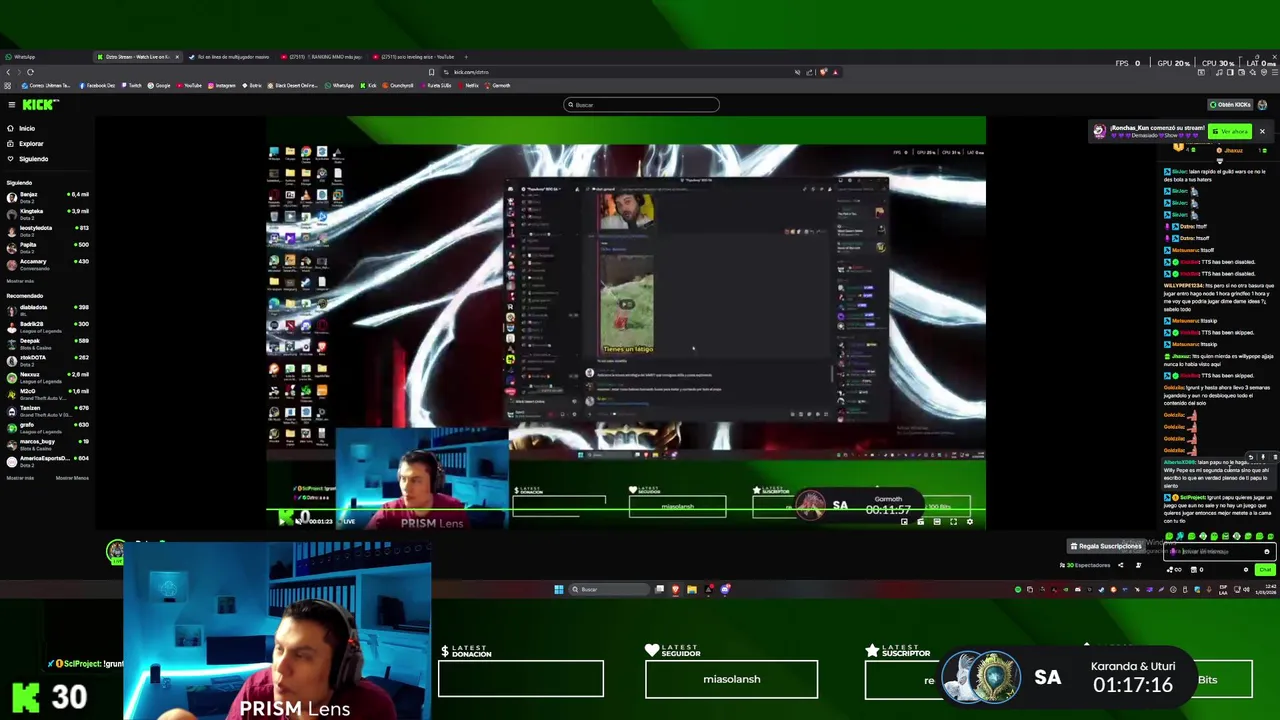
Task: Go back in browser history
Action: pyautogui.click(x=8, y=72)
